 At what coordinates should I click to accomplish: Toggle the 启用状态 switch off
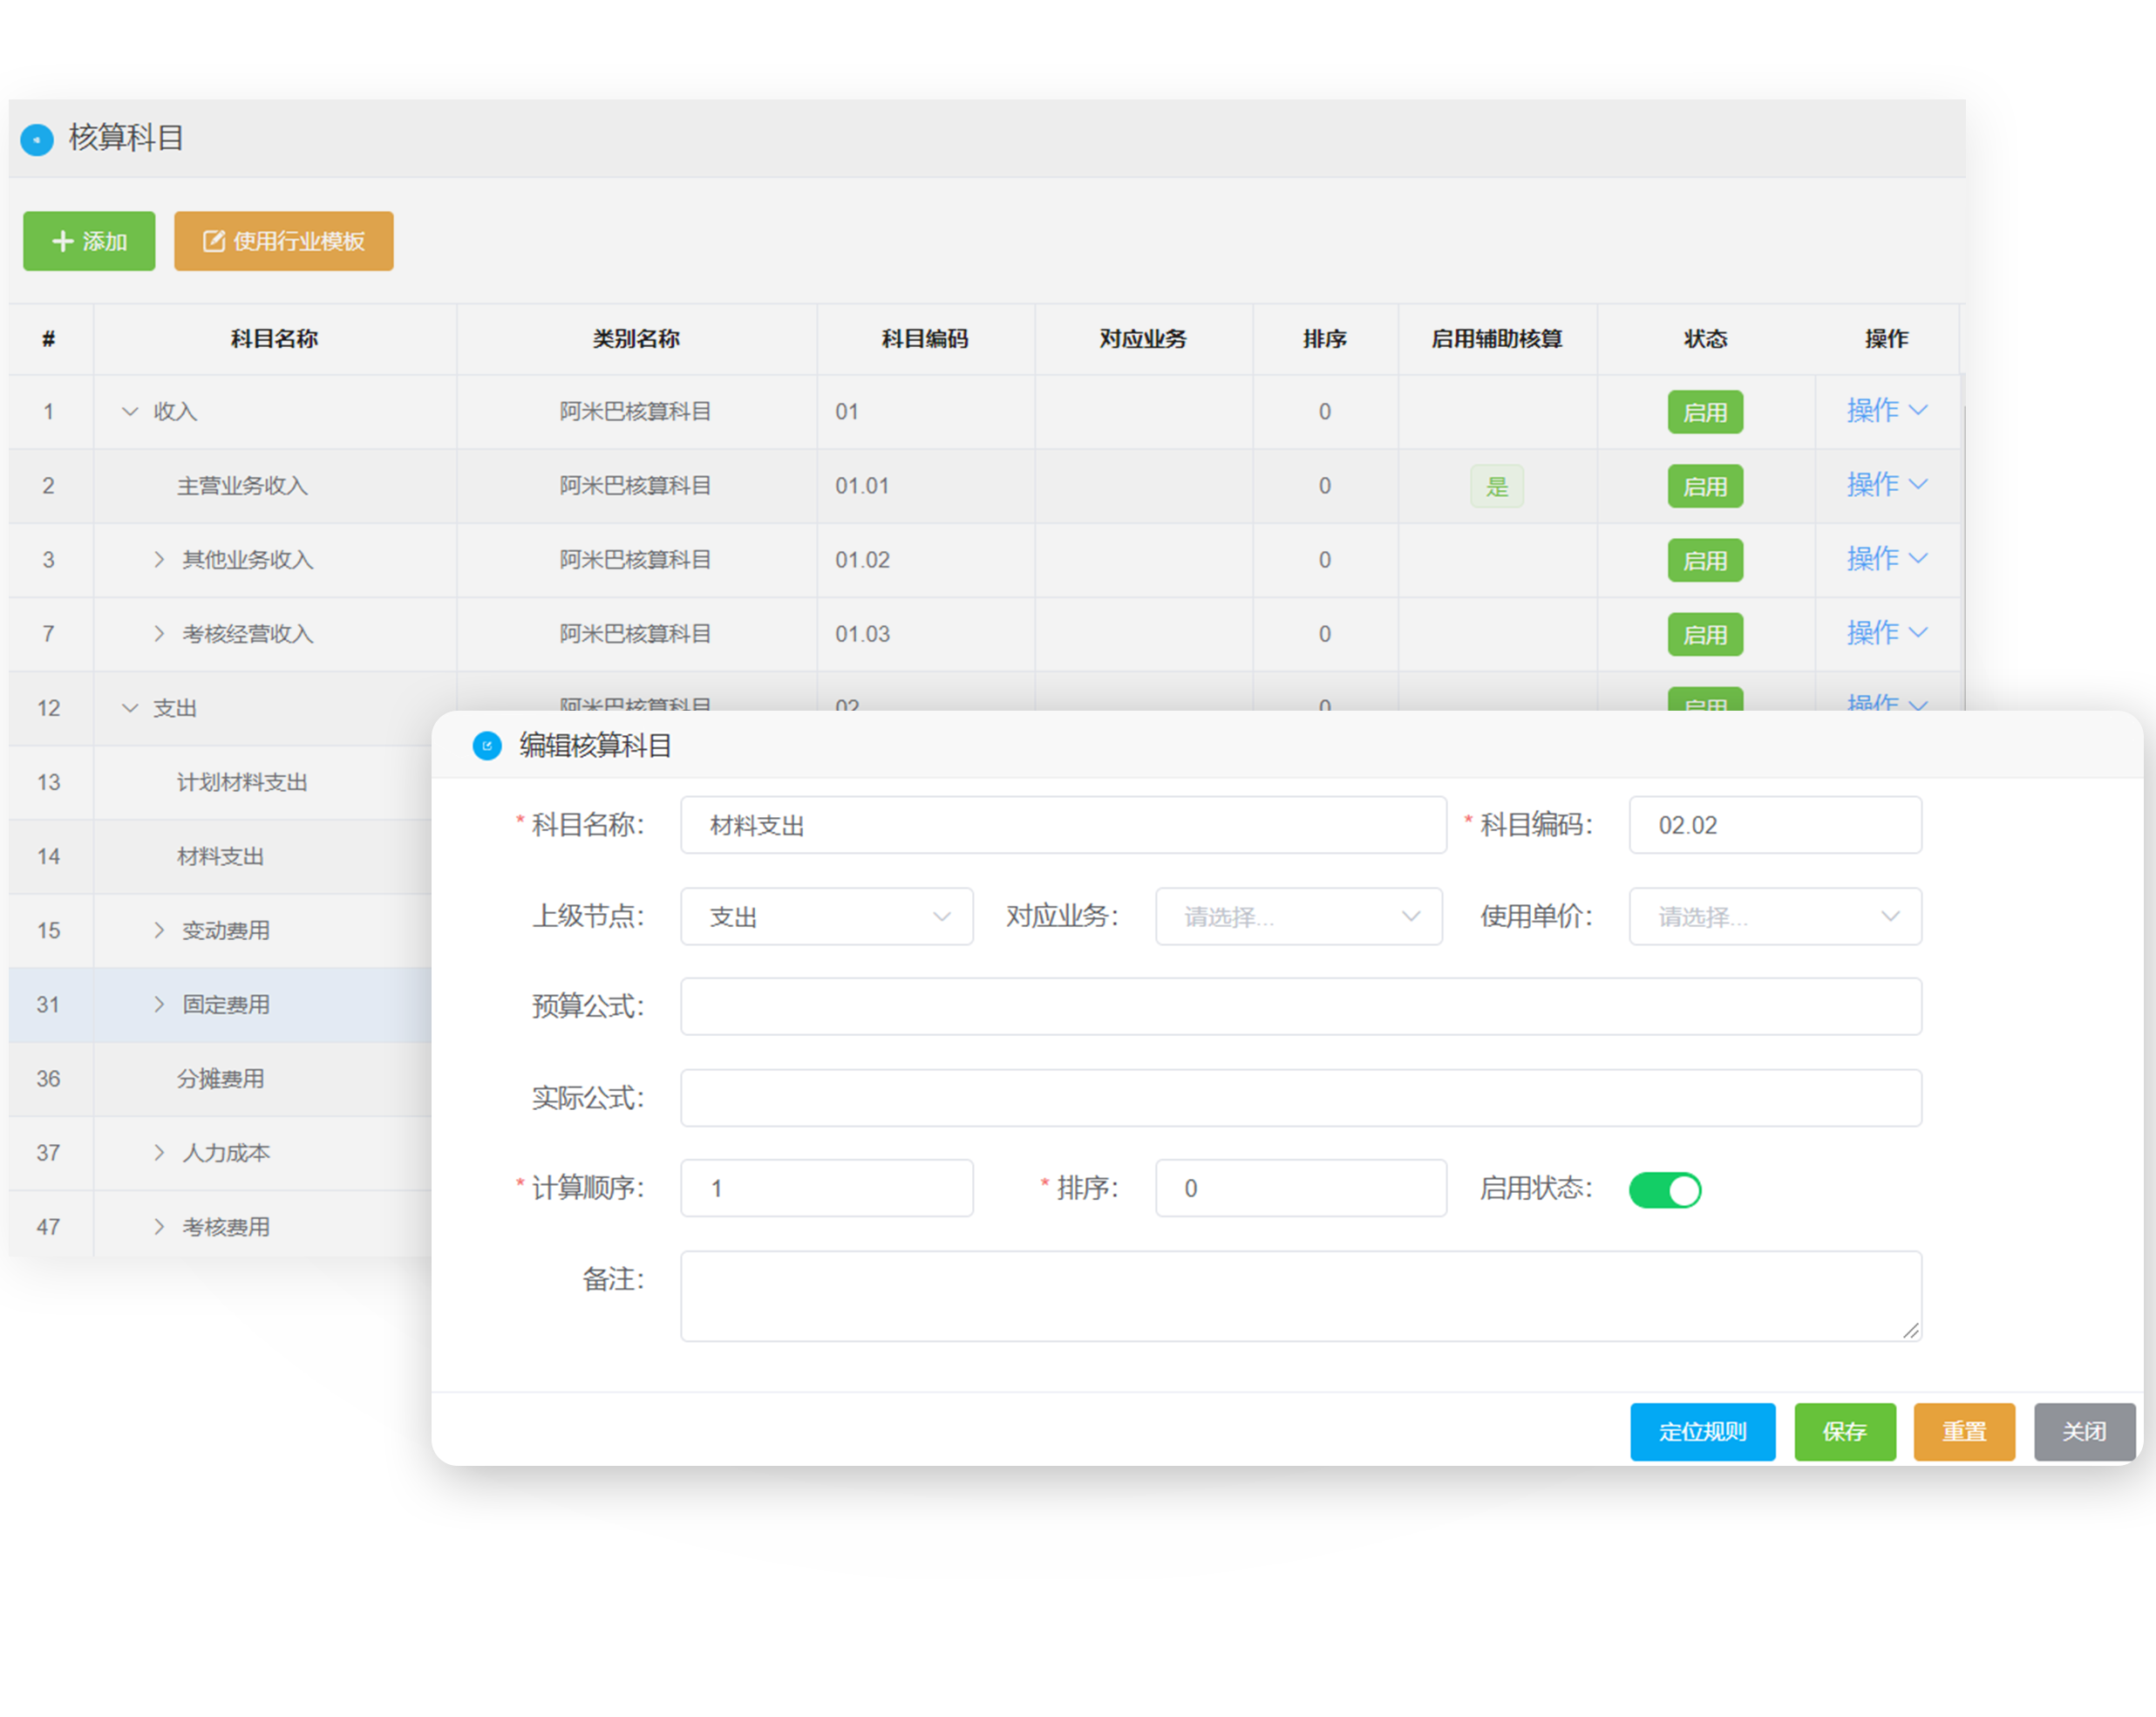tap(1665, 1190)
